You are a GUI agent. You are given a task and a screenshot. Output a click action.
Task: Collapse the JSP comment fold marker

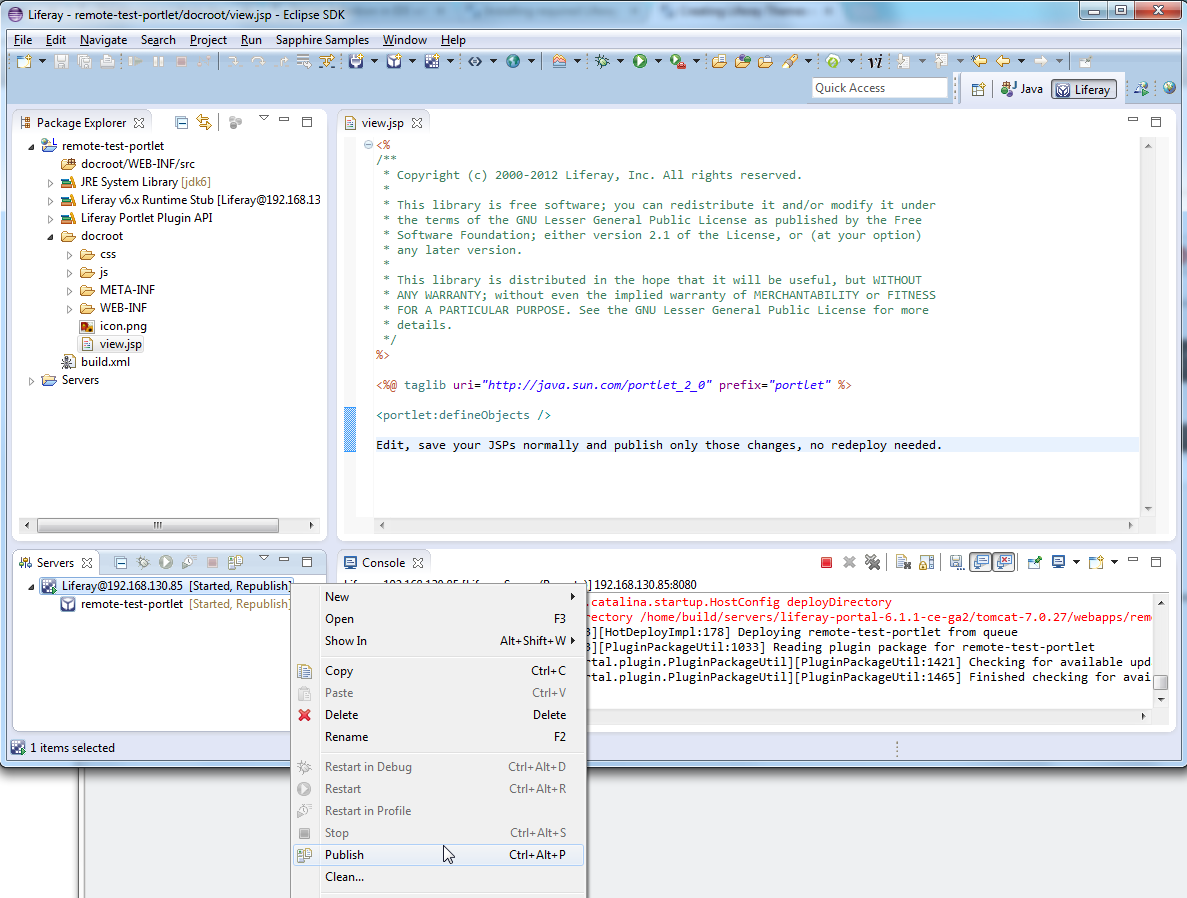coord(368,145)
